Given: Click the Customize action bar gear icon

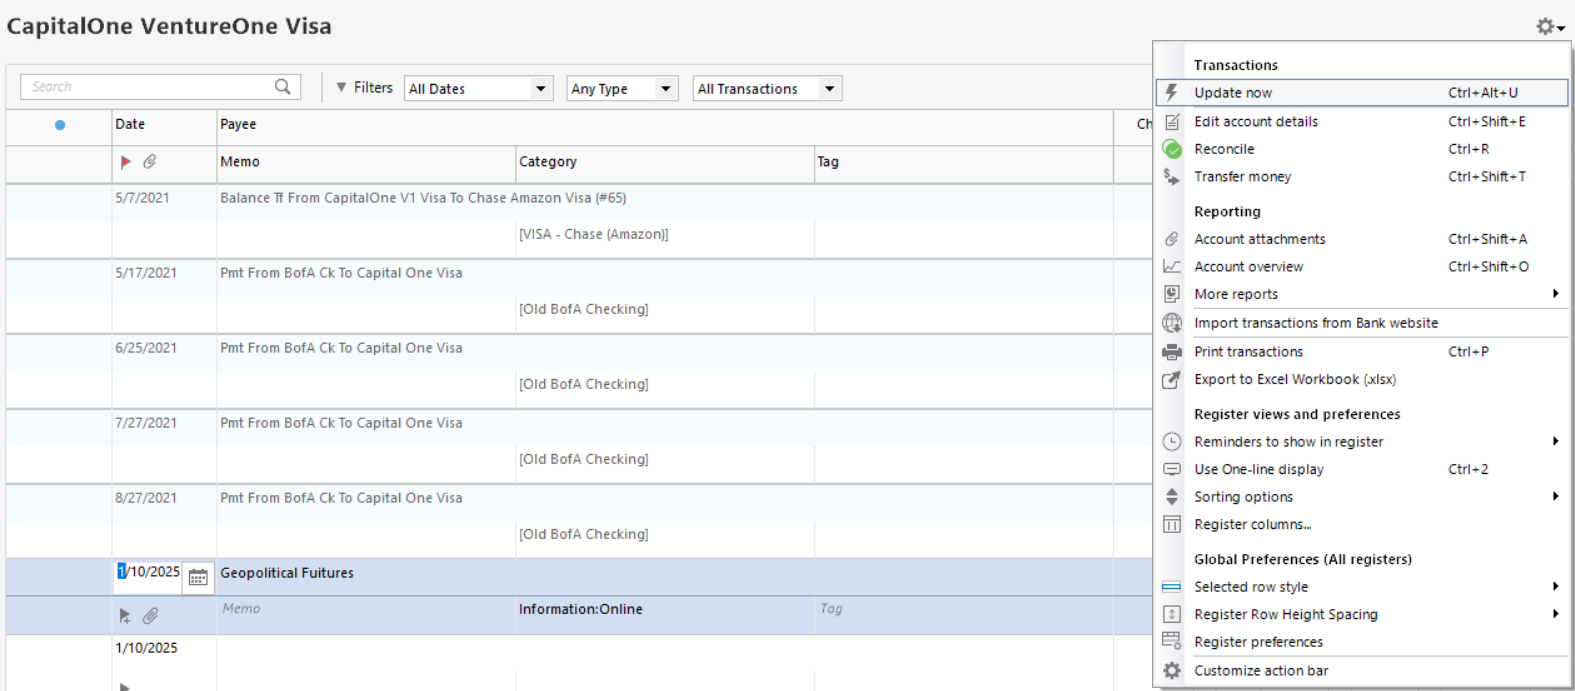Looking at the screenshot, I should point(1172,671).
